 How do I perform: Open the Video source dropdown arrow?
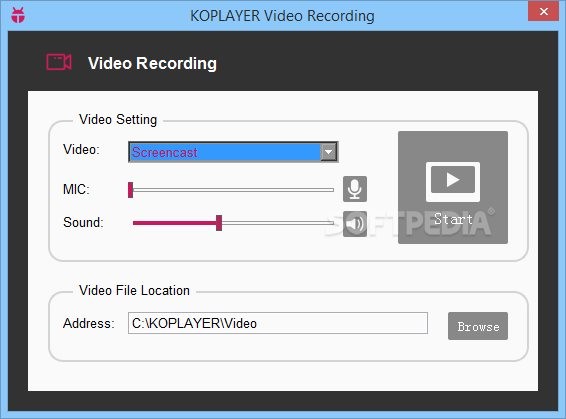point(328,152)
